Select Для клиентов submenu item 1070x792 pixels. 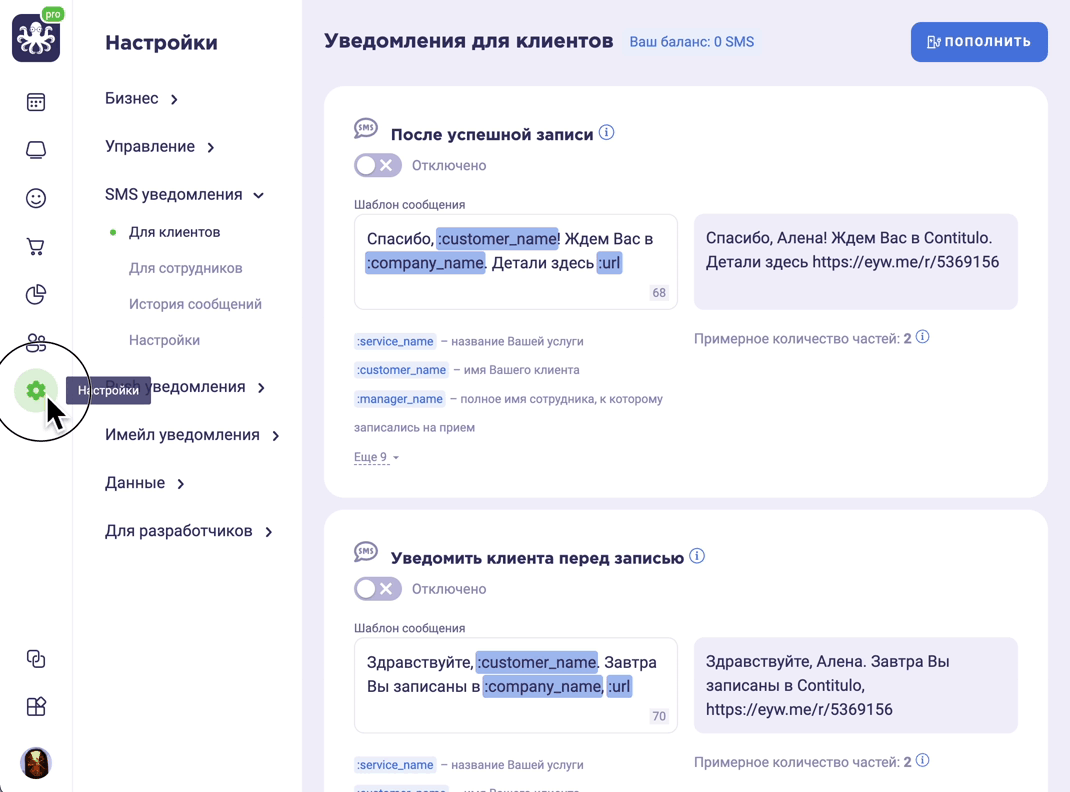[x=175, y=232]
